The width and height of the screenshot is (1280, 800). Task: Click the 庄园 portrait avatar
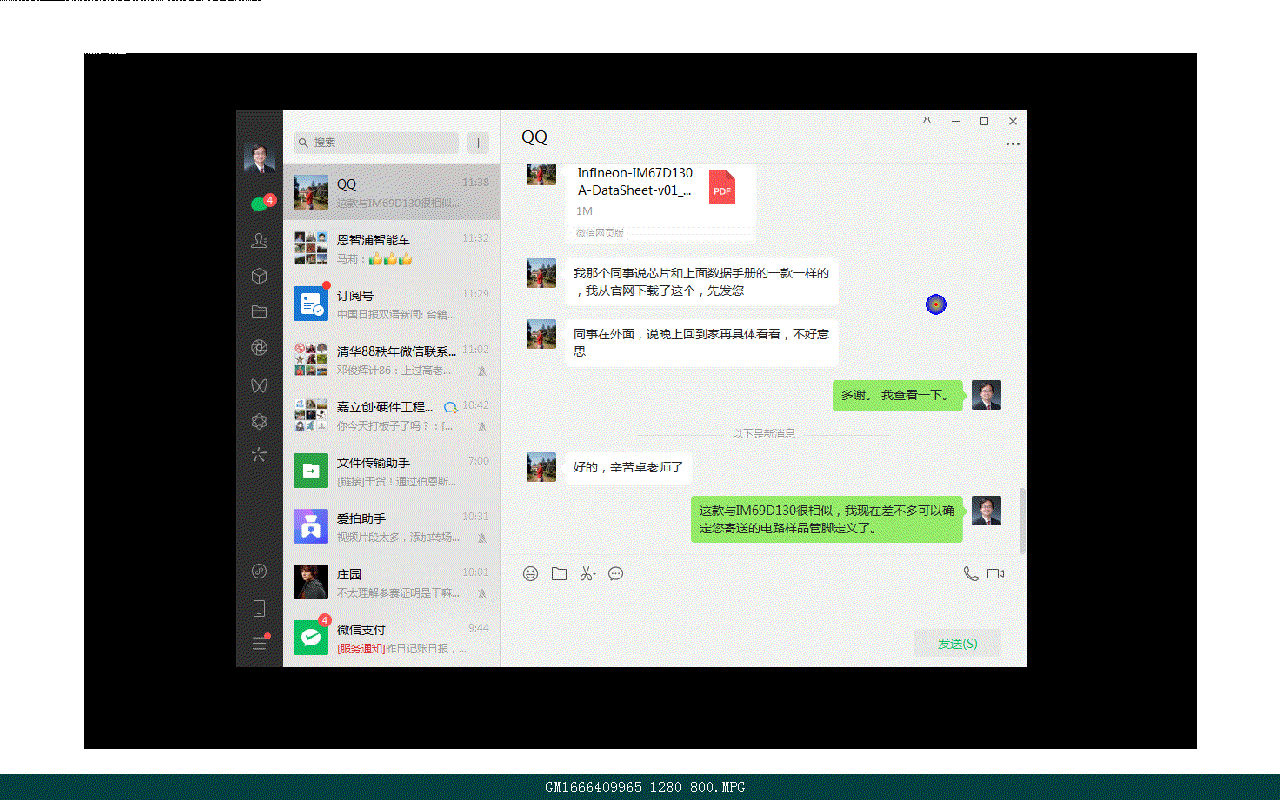pos(311,582)
